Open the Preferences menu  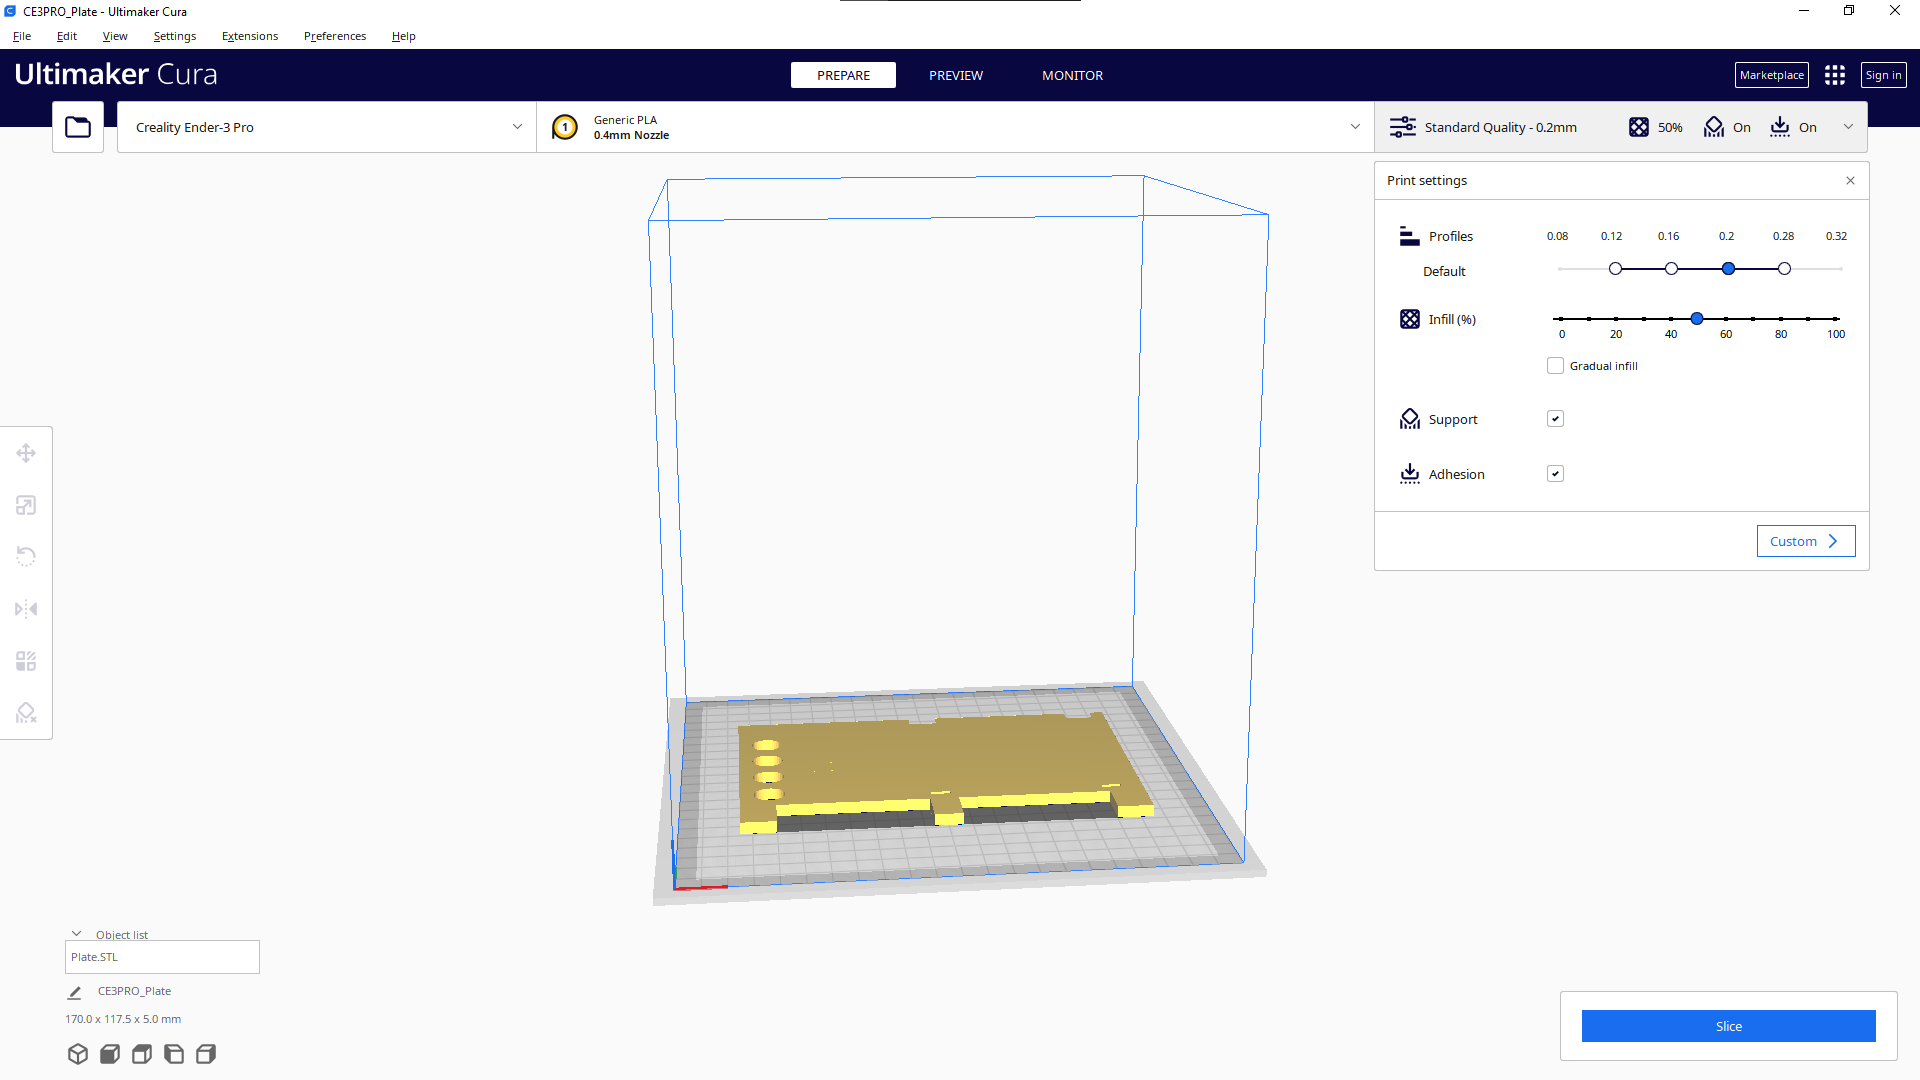pos(335,36)
